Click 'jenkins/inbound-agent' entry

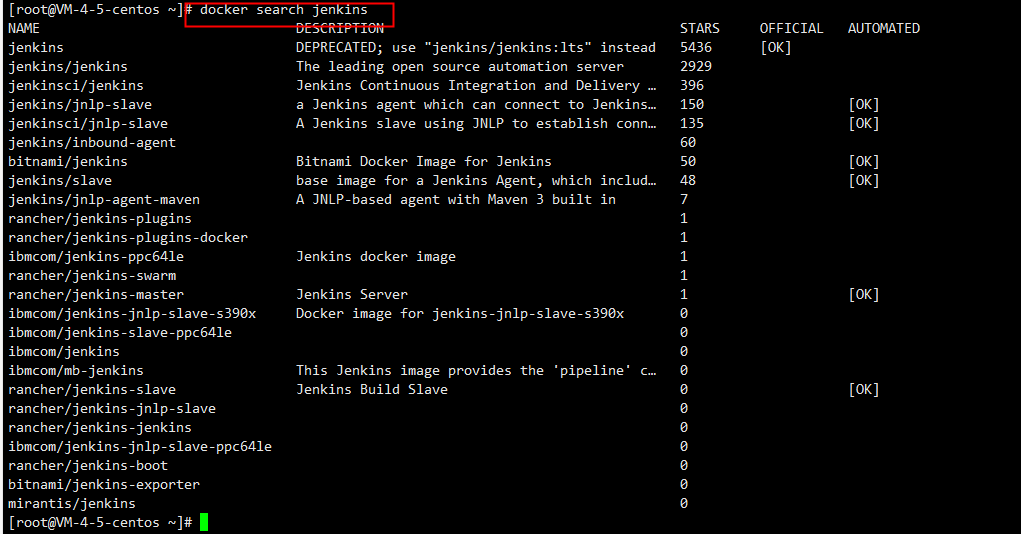click(92, 143)
